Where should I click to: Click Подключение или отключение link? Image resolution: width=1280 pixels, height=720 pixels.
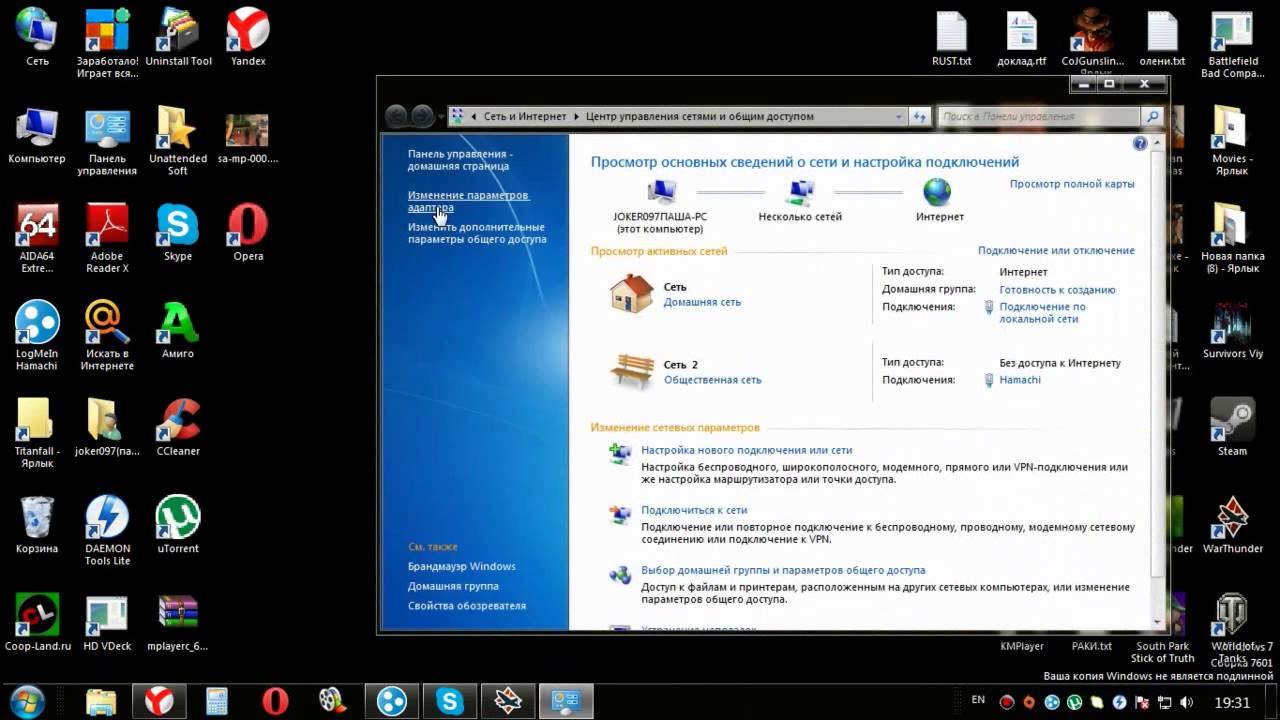tap(1056, 250)
